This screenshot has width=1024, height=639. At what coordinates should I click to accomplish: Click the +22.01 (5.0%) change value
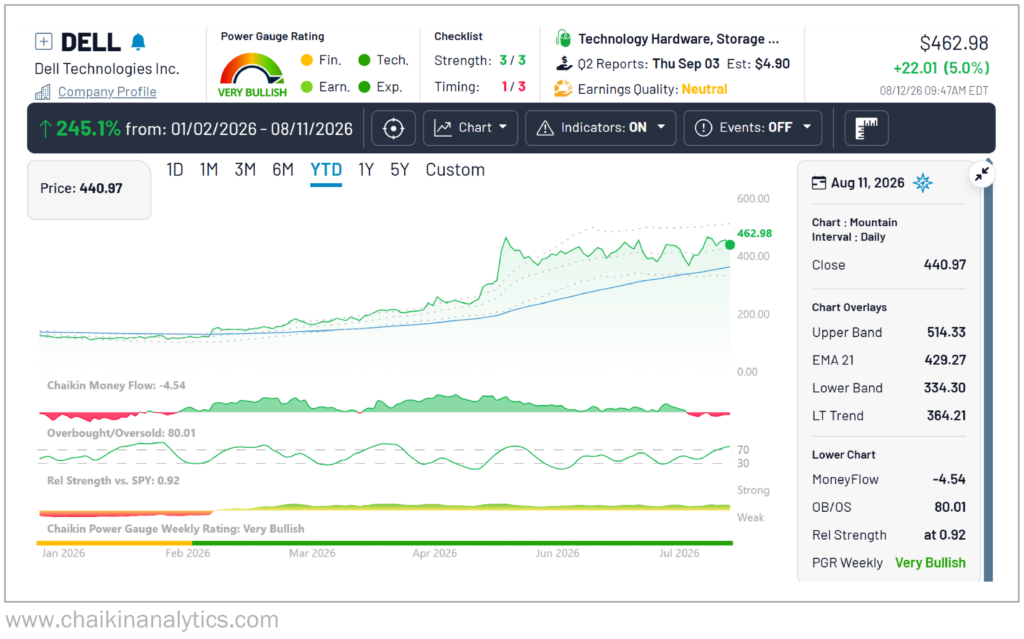pyautogui.click(x=941, y=68)
